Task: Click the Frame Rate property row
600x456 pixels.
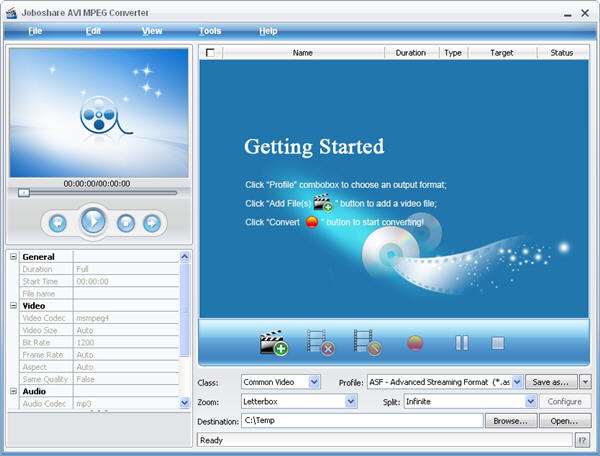Action: click(x=99, y=355)
